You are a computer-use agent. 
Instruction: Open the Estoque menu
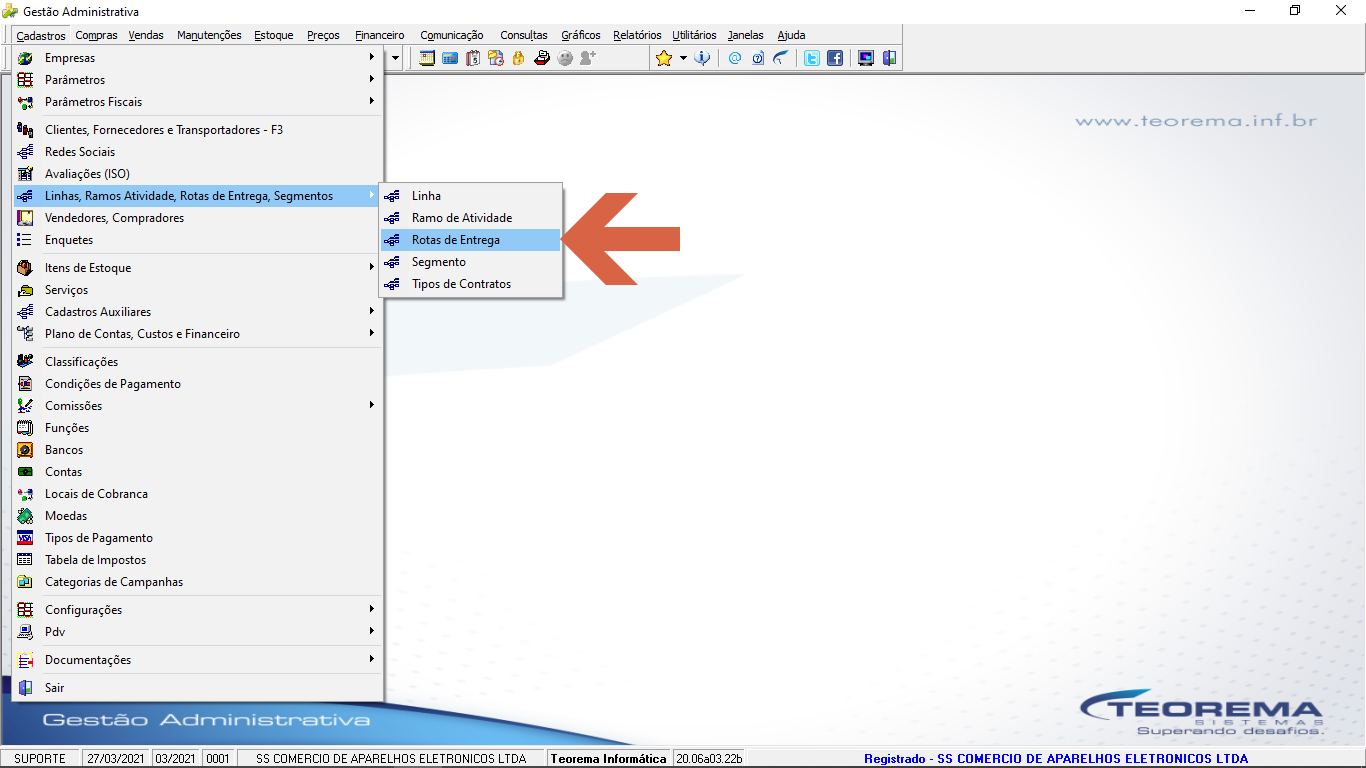click(x=274, y=35)
